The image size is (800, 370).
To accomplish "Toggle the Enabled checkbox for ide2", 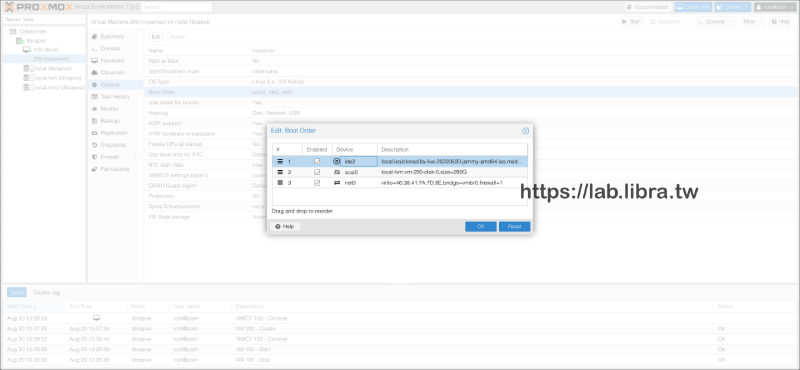I will pyautogui.click(x=317, y=161).
